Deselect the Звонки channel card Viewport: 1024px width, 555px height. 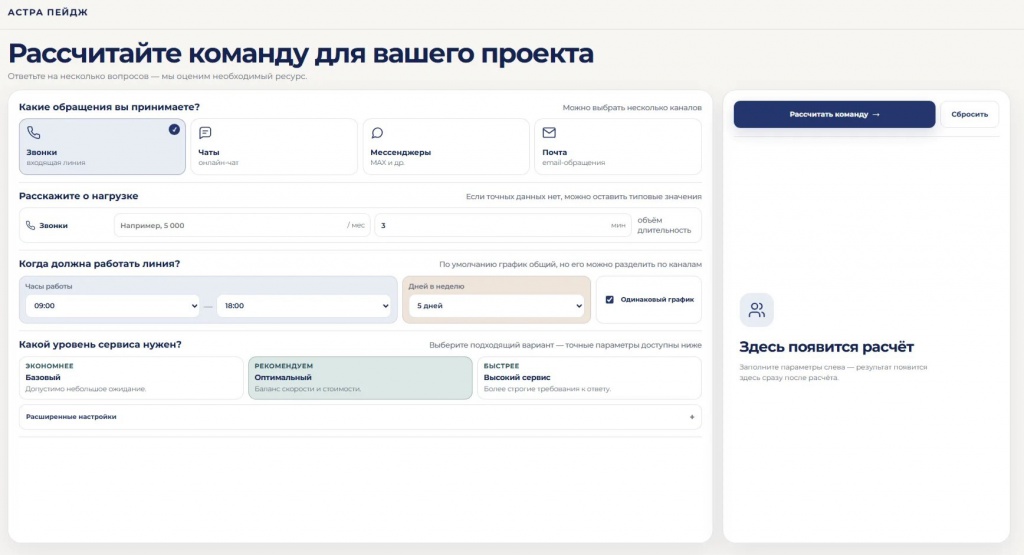pos(102,146)
